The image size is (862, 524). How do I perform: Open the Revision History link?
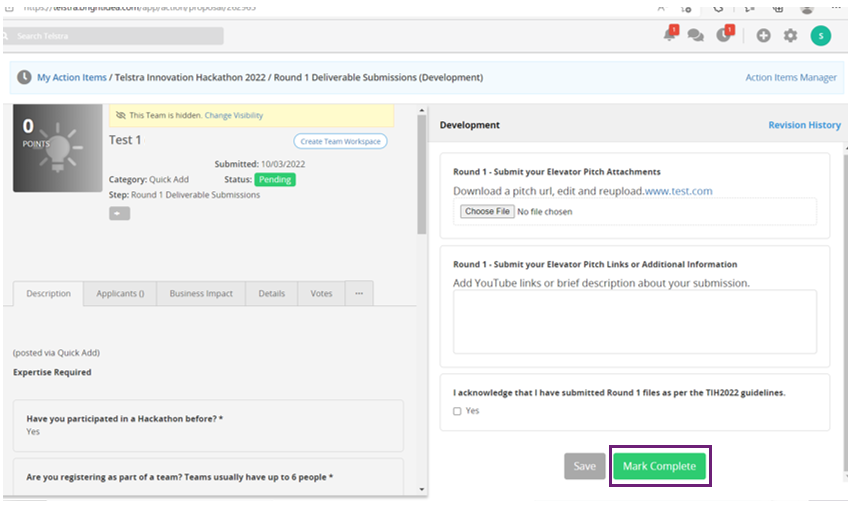(x=804, y=125)
